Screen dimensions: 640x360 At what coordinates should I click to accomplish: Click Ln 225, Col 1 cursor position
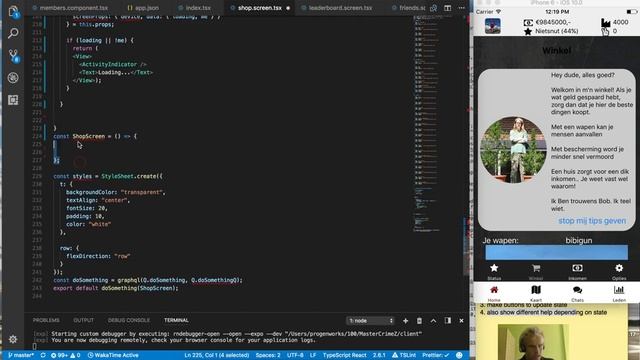click(217, 355)
